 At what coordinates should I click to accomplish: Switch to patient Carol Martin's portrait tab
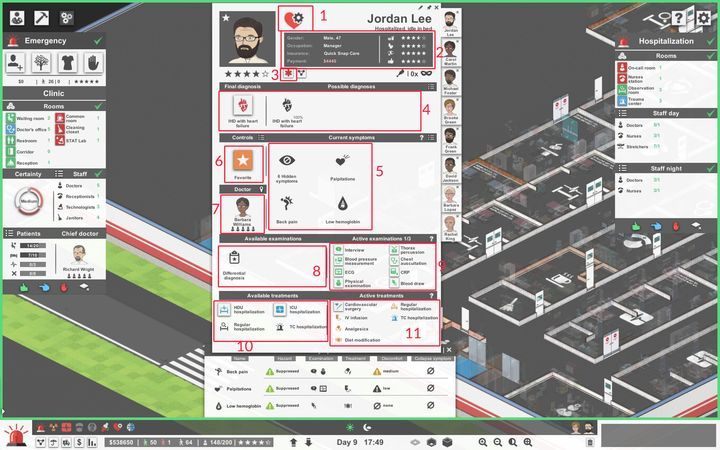coord(450,51)
